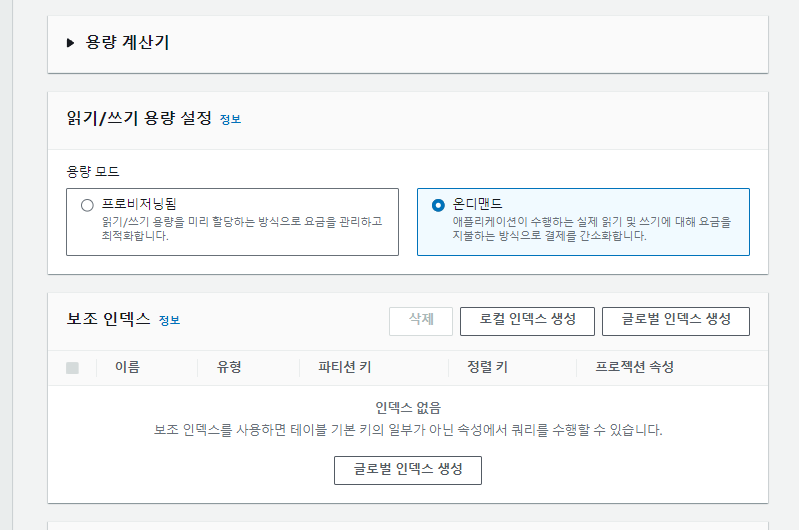Click 글로벌 인덱스 생성 in the table header bar
The height and width of the screenshot is (530, 799).
click(x=676, y=320)
